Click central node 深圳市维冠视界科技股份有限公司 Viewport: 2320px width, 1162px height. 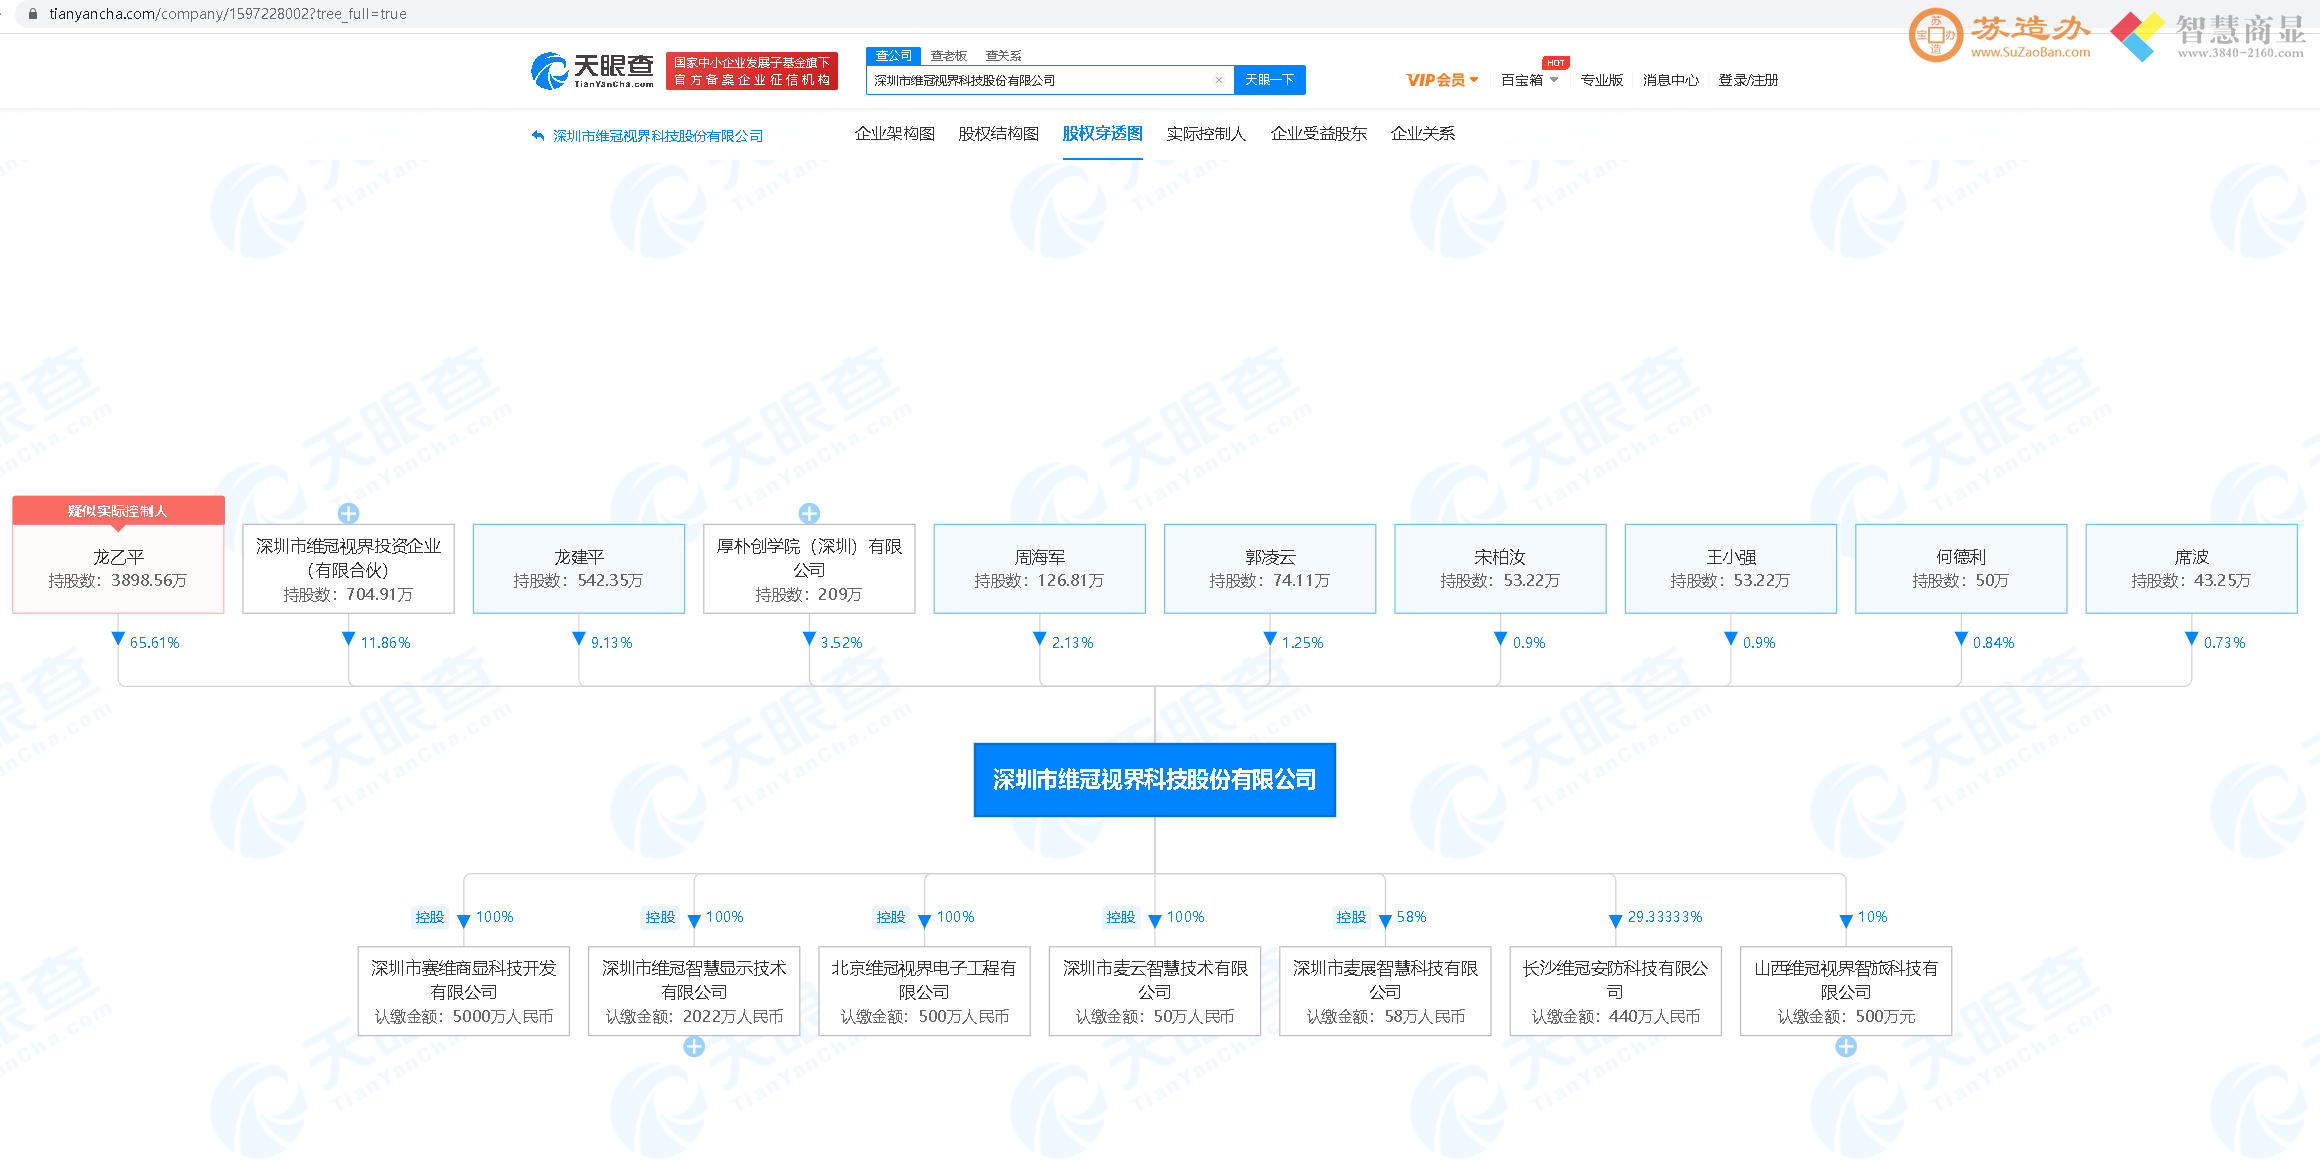point(1155,780)
